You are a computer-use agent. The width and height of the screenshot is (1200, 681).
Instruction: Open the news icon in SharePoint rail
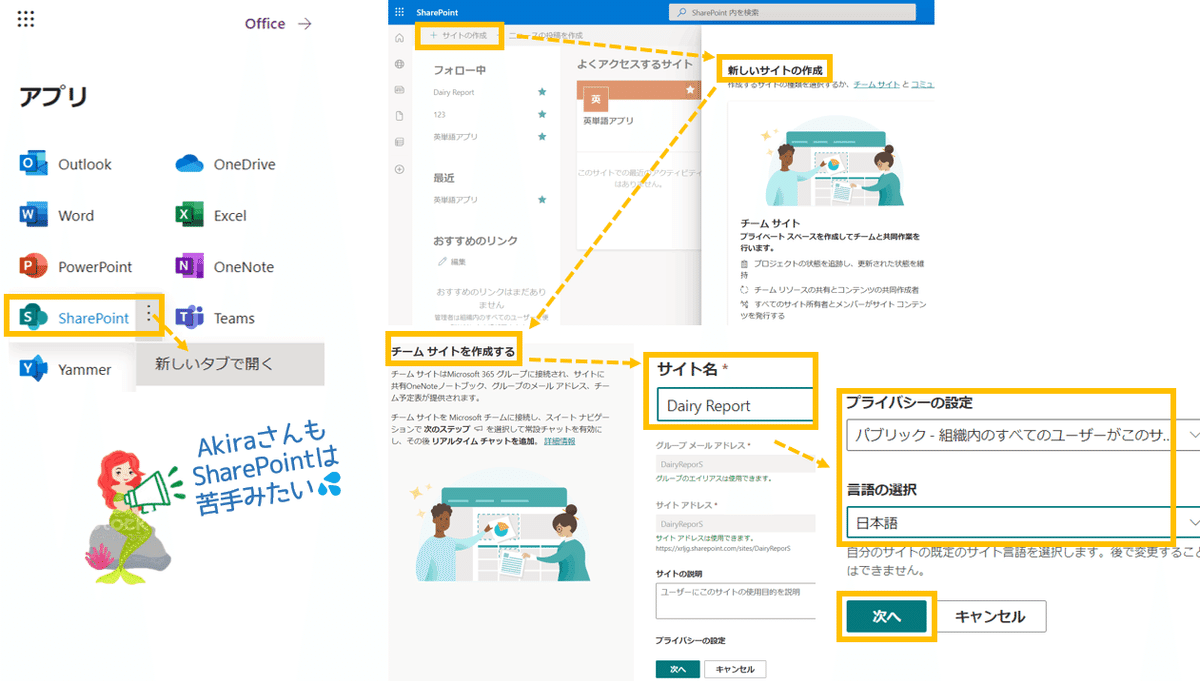coord(400,90)
